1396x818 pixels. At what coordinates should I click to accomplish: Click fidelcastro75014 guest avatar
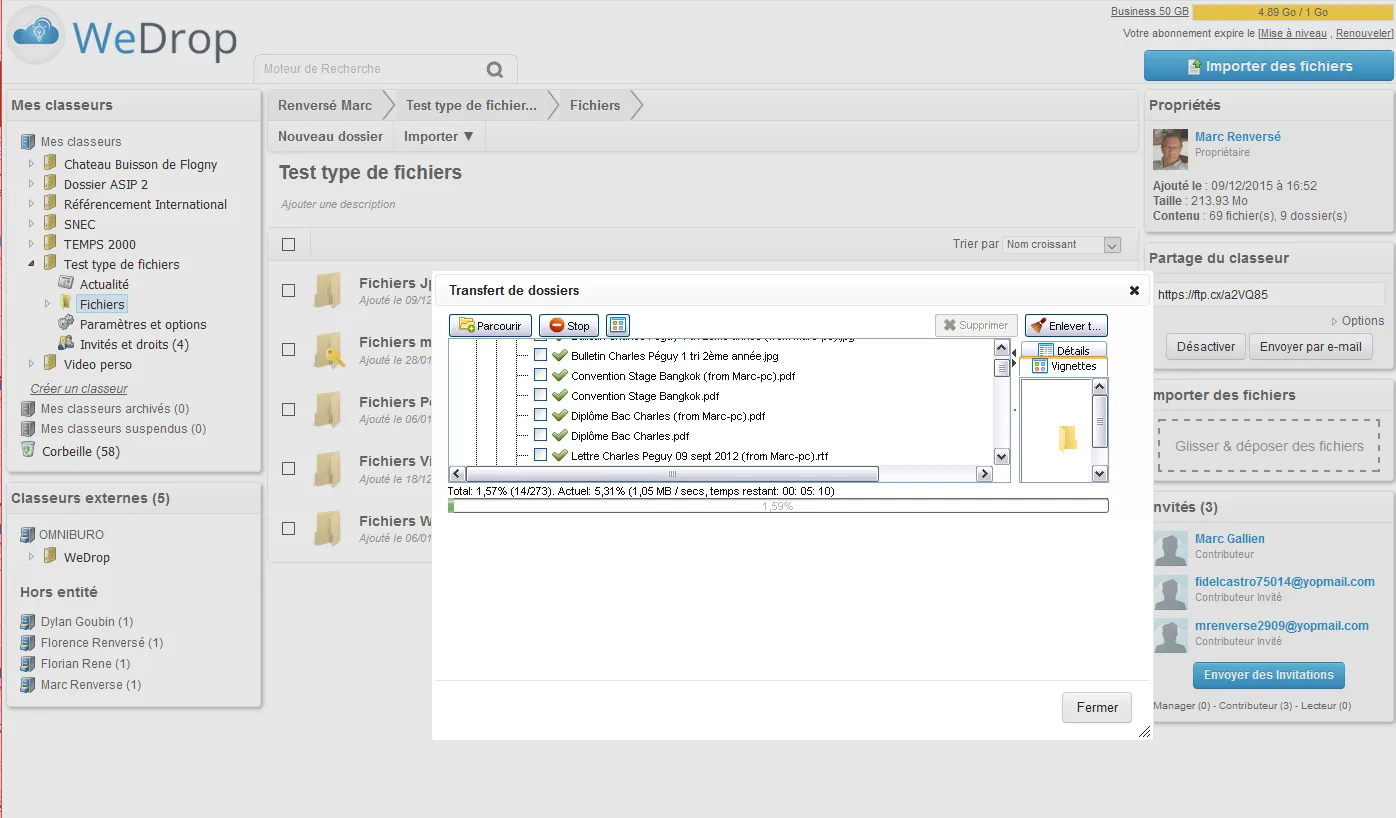tap(1171, 592)
